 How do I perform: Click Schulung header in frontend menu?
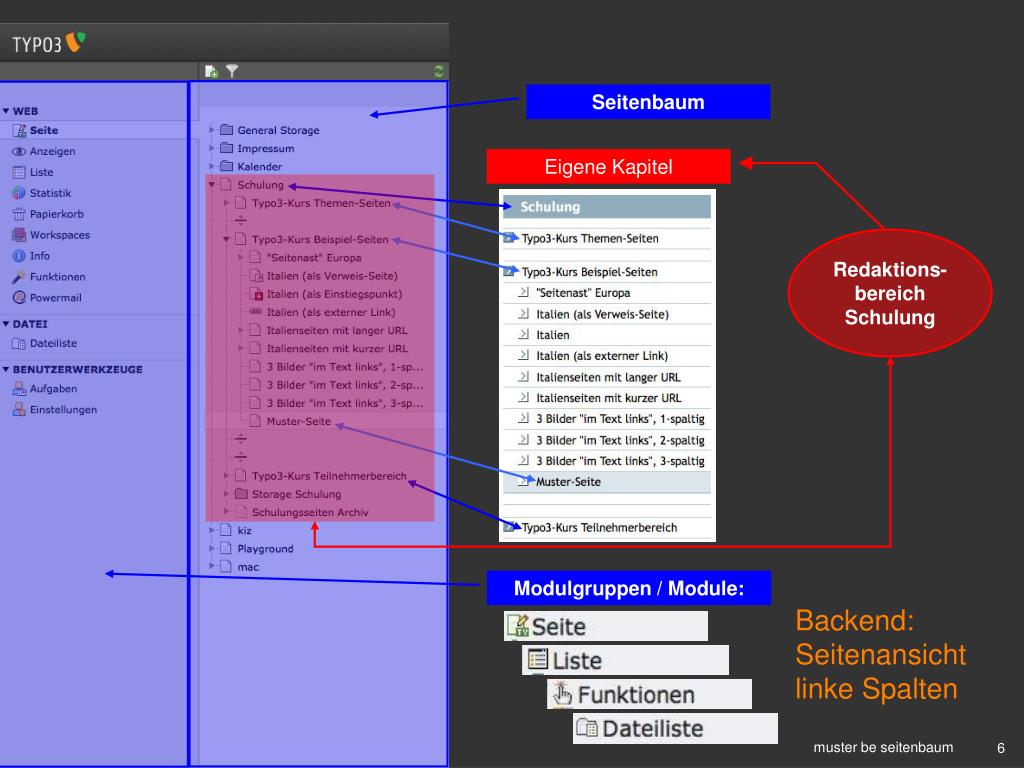tap(607, 207)
